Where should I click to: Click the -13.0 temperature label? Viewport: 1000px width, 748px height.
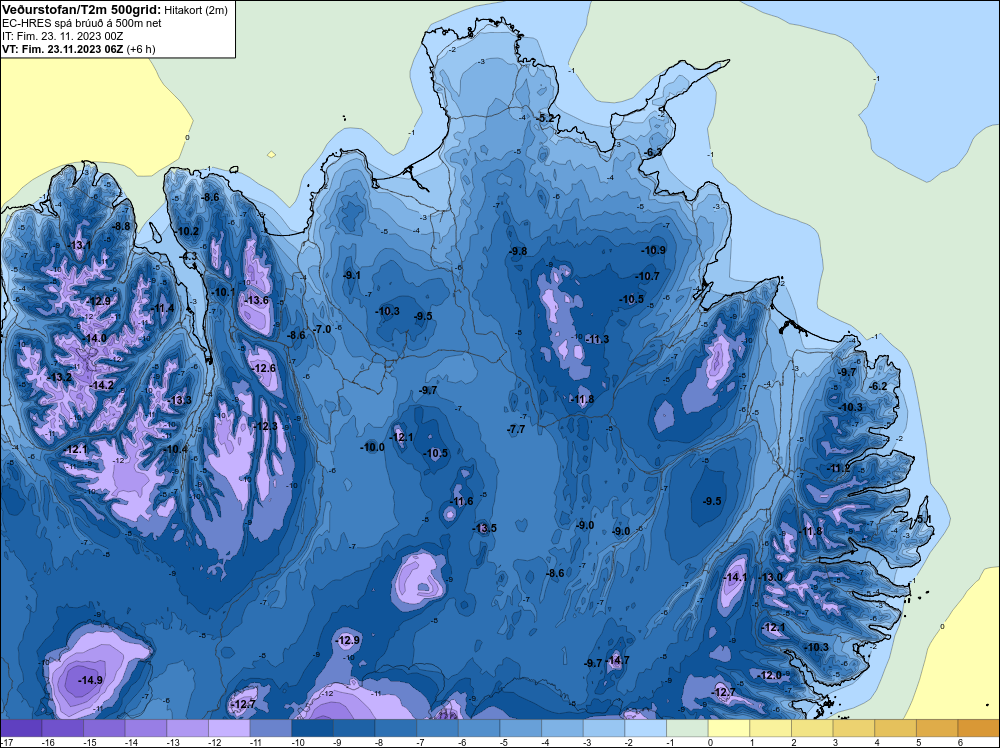pos(770,578)
